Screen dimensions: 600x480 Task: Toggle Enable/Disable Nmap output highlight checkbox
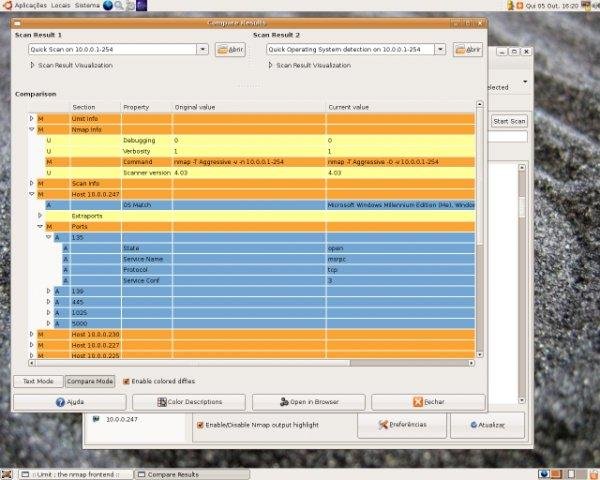point(201,424)
